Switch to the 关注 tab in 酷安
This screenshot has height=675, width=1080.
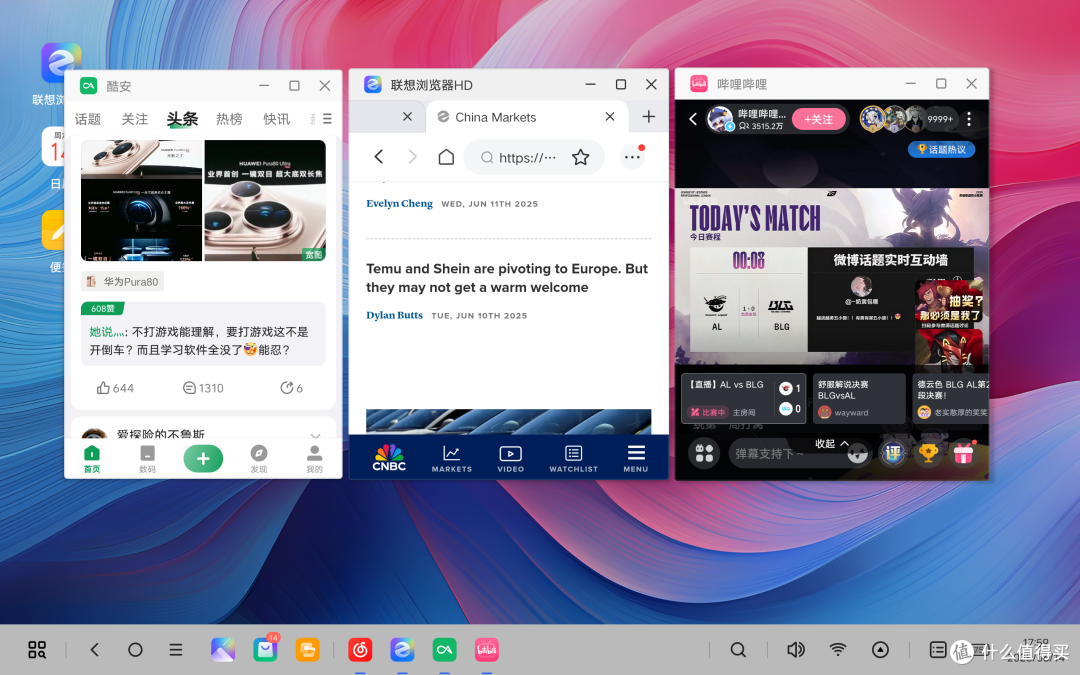tap(134, 119)
